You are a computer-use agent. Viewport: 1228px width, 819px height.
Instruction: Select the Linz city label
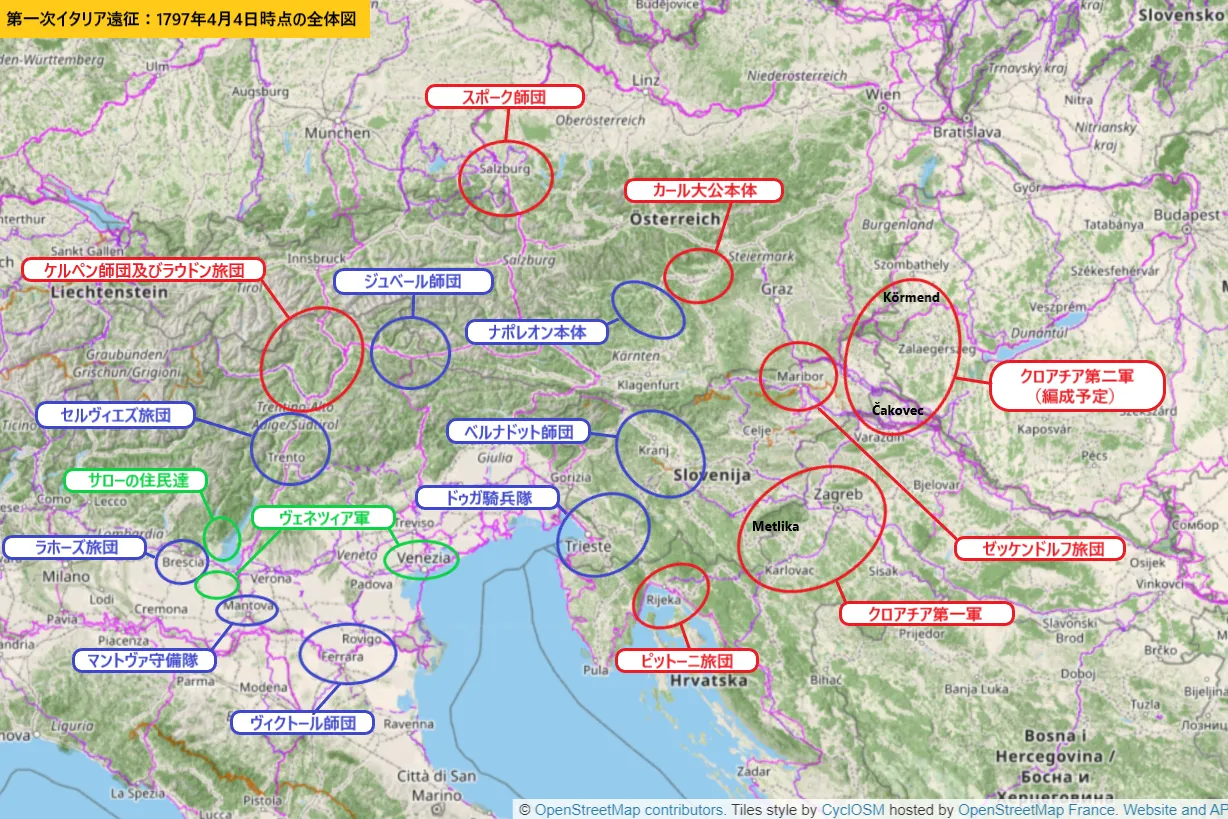(646, 80)
